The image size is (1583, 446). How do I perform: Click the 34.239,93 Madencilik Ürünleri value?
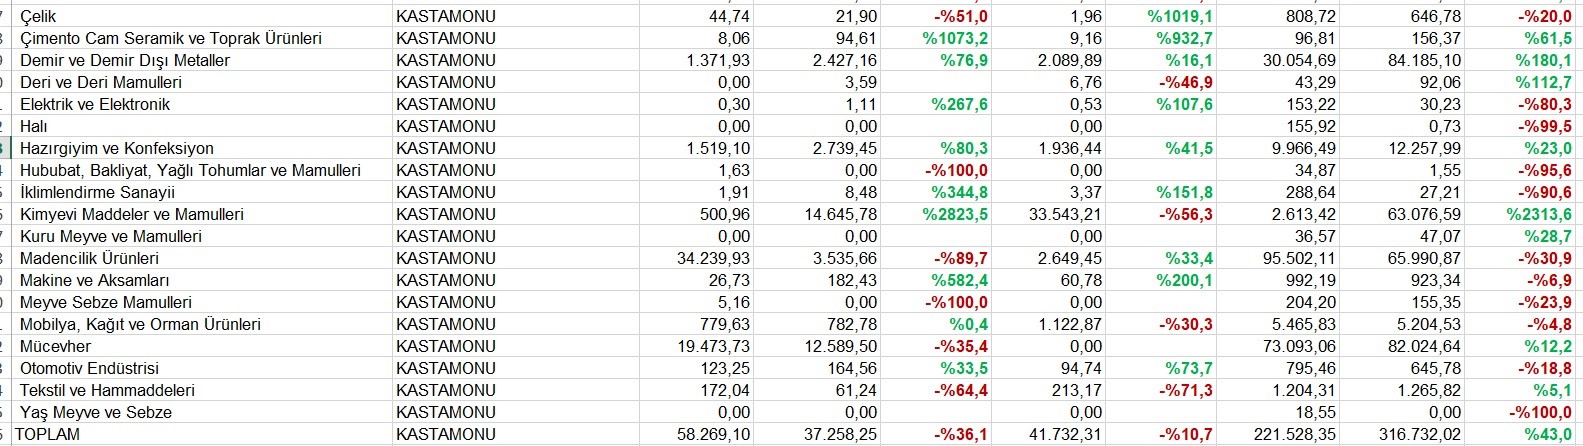pyautogui.click(x=713, y=258)
